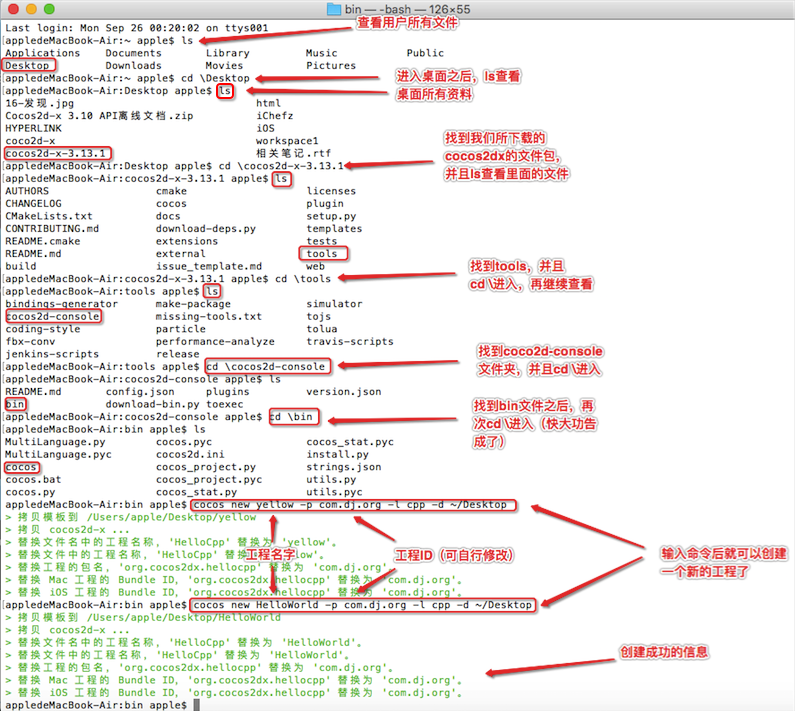Select "Documents" in the home listing
The height and width of the screenshot is (711, 795).
(133, 53)
